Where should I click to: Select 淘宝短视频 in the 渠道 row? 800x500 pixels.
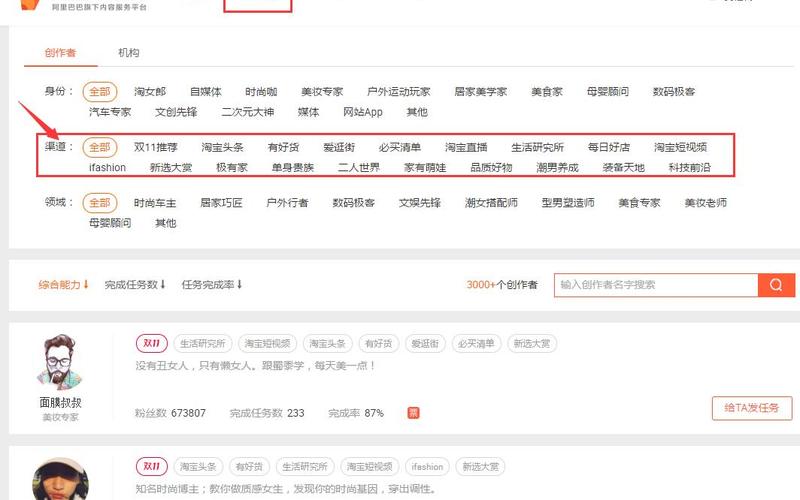680,147
